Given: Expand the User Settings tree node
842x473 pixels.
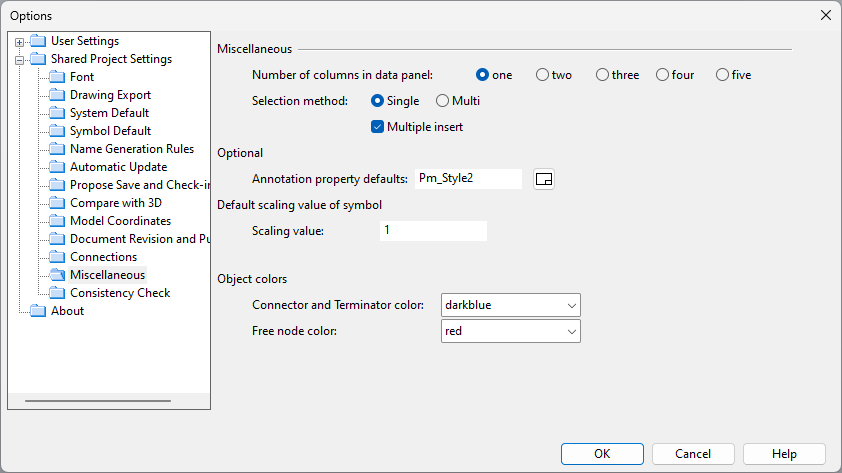Looking at the screenshot, I should click(x=19, y=42).
